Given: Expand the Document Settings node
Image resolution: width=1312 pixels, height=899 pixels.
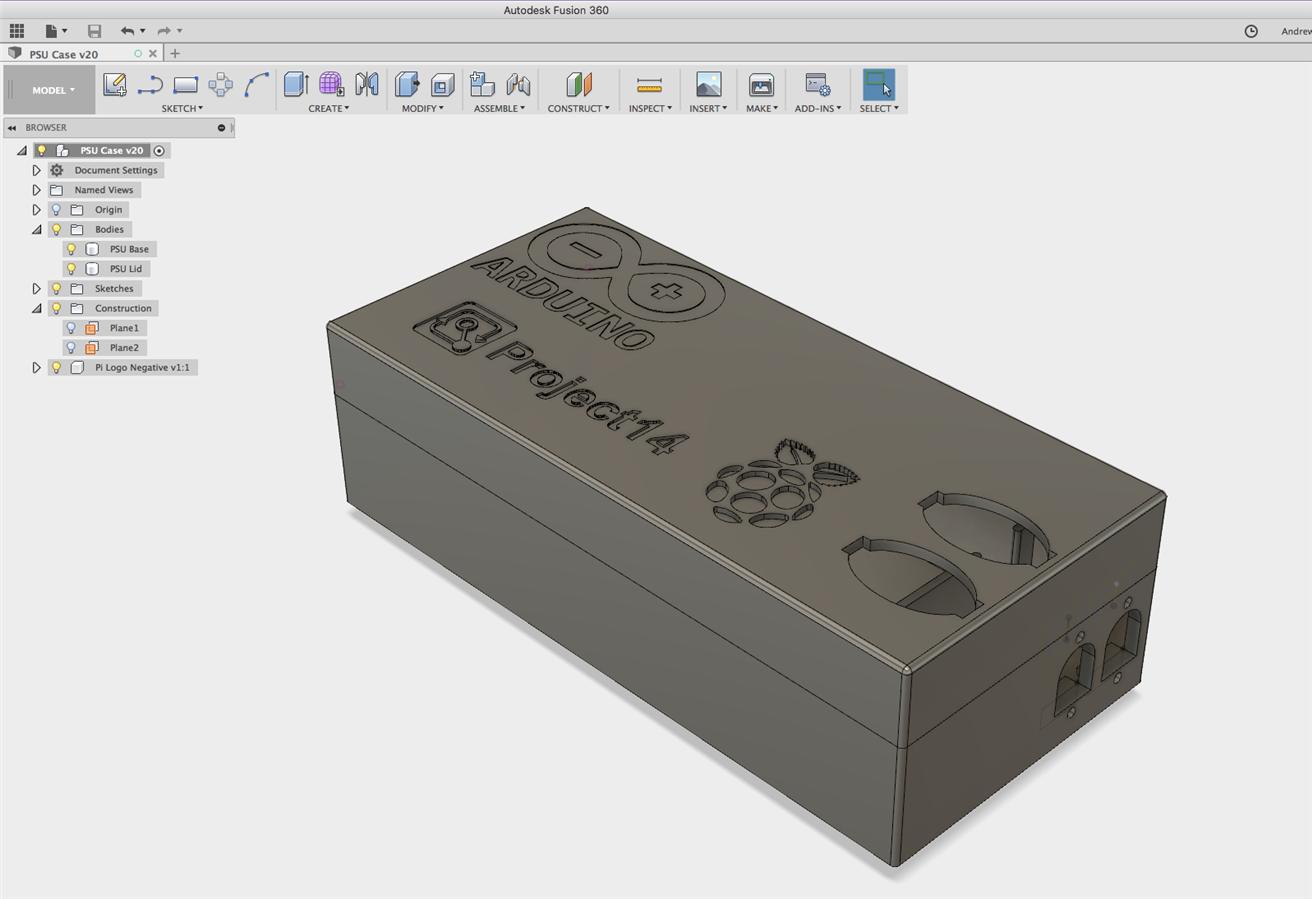Looking at the screenshot, I should pyautogui.click(x=36, y=171).
